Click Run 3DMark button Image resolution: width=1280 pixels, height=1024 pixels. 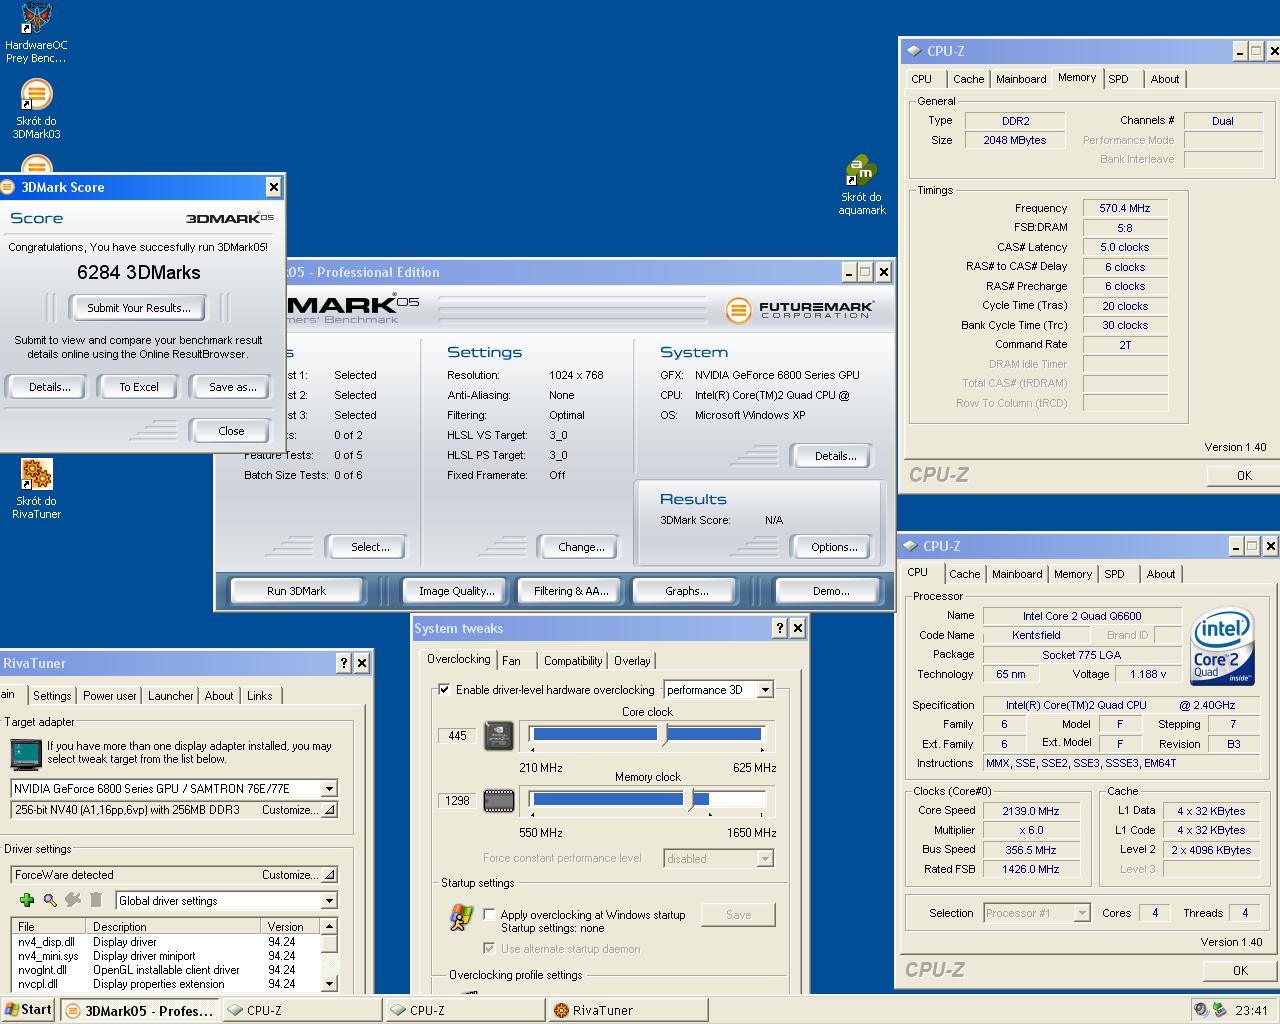click(x=297, y=591)
